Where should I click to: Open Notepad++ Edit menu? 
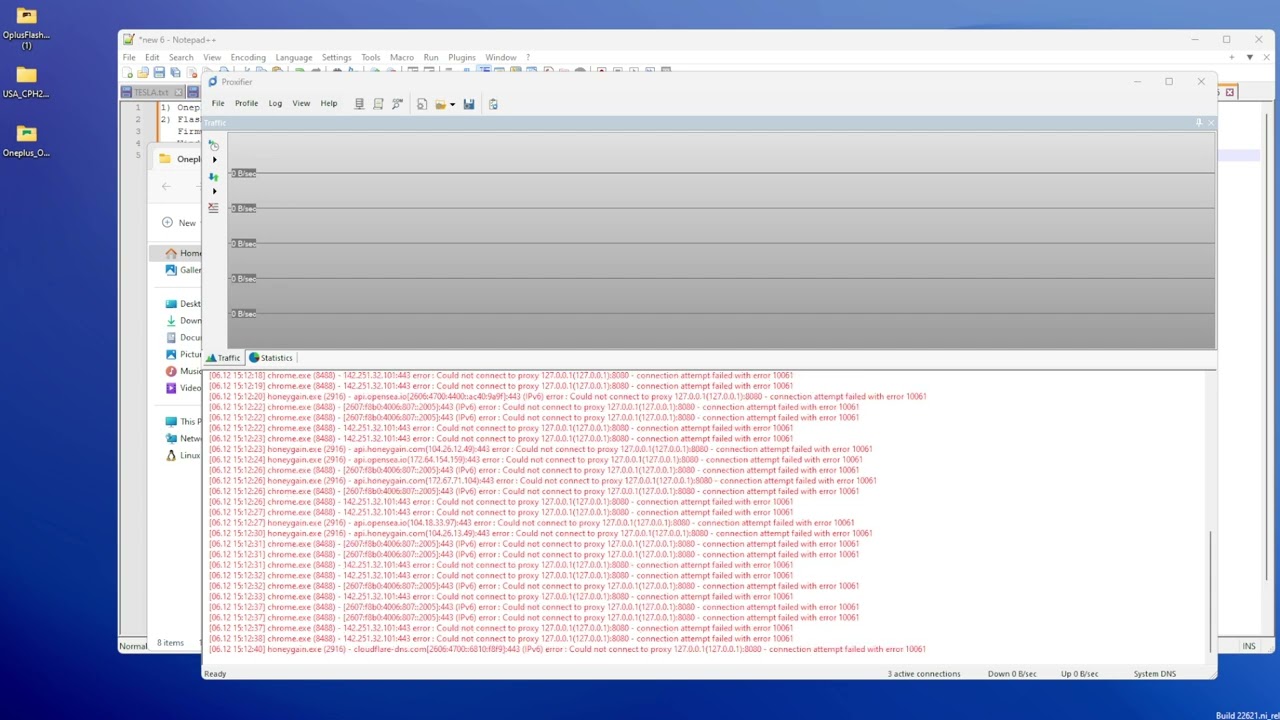coord(152,57)
